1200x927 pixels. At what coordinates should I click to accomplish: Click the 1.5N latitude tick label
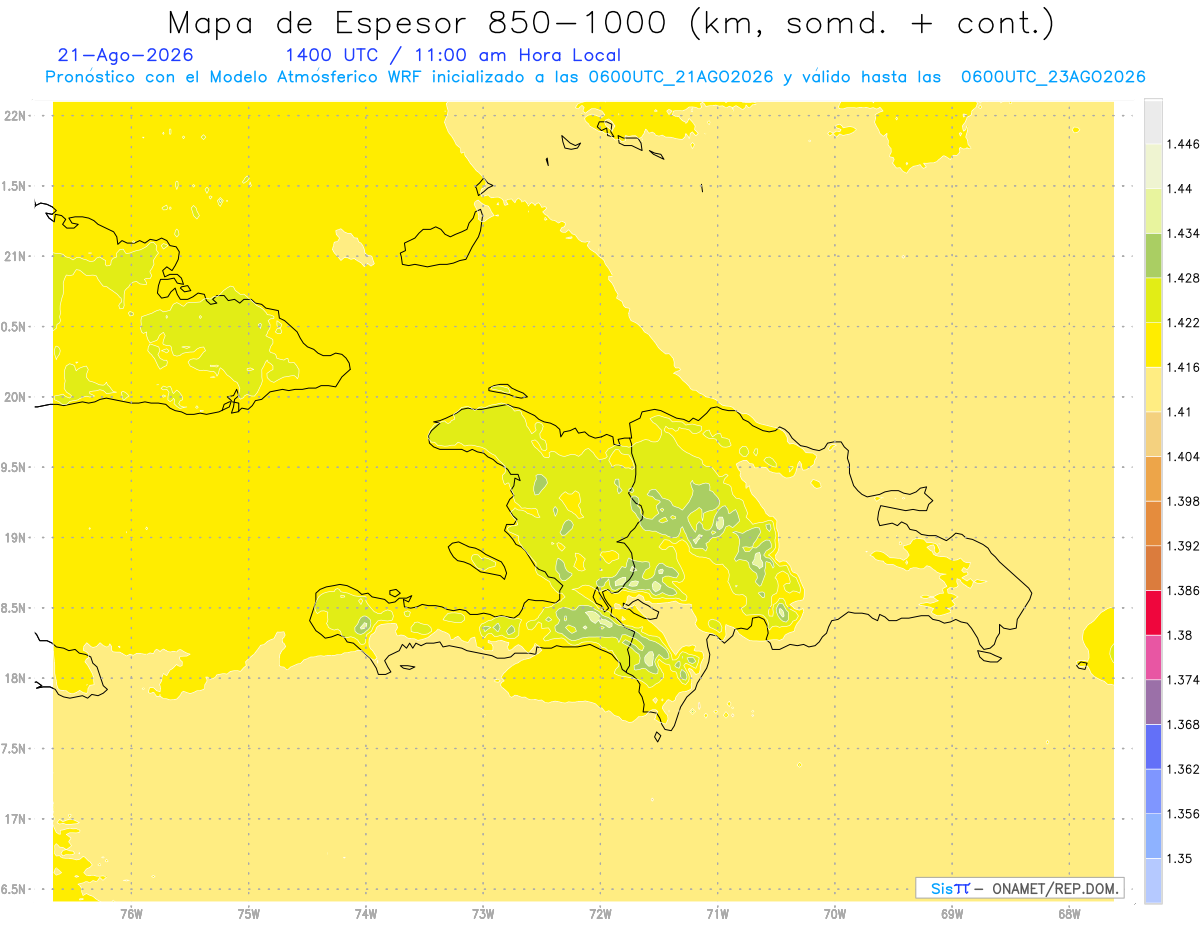point(16,186)
